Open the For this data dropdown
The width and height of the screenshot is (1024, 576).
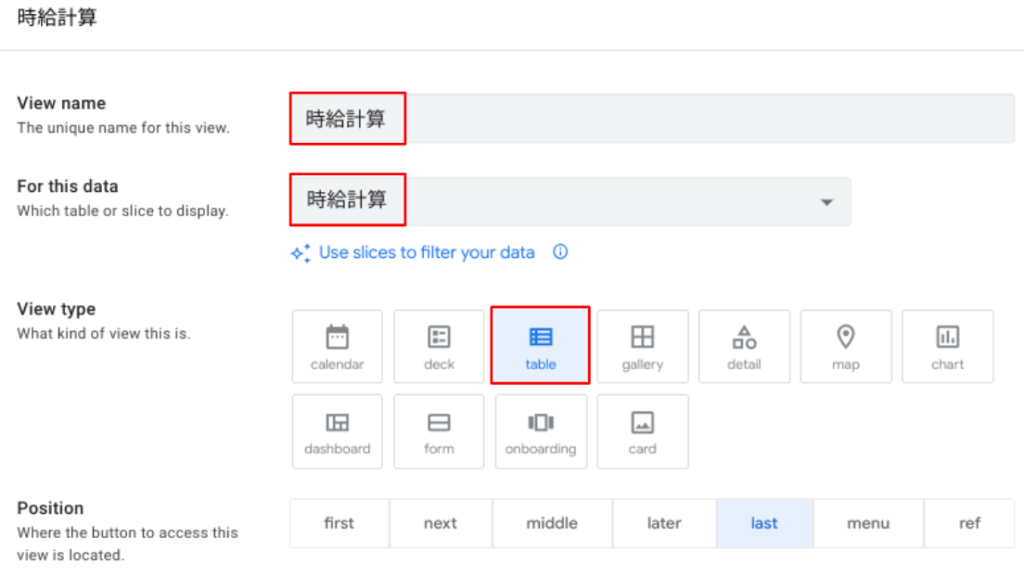click(x=570, y=201)
